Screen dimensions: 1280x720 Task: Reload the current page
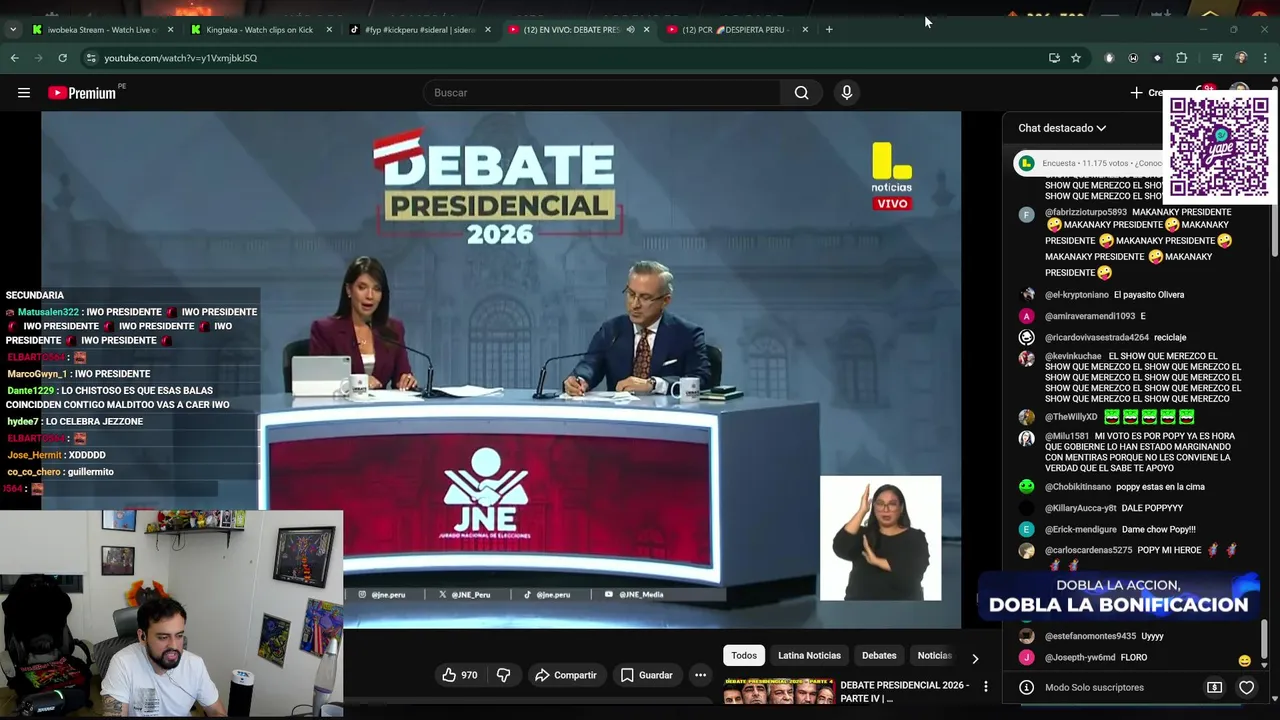coord(62,58)
